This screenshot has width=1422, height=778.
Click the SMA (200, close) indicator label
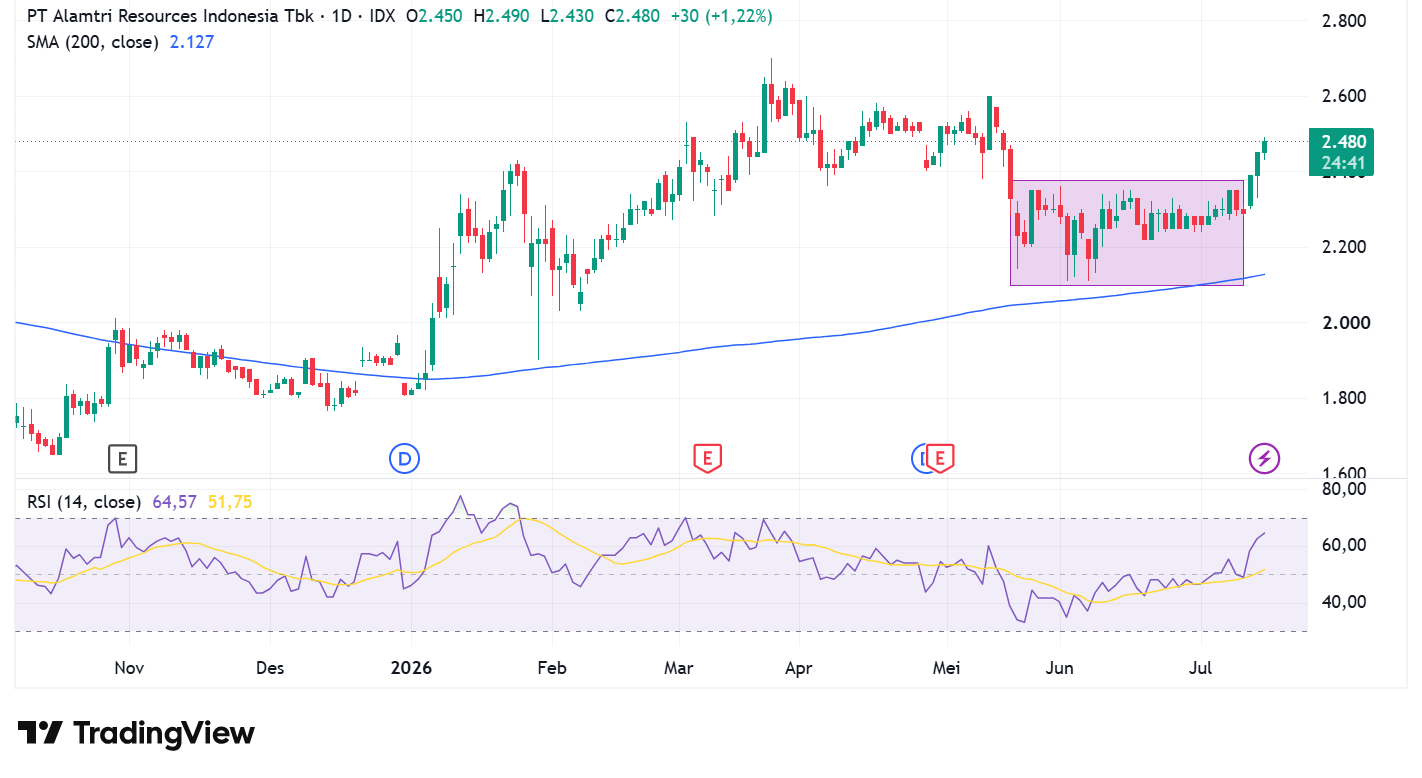point(92,42)
